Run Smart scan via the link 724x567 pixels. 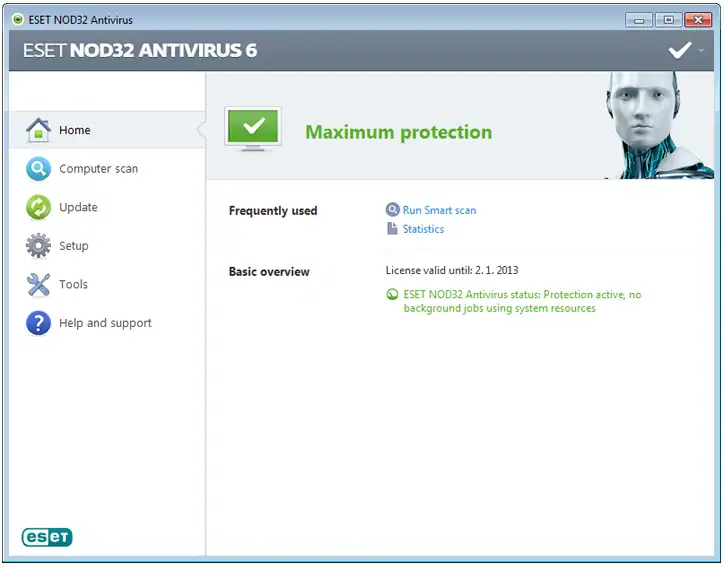(x=439, y=210)
